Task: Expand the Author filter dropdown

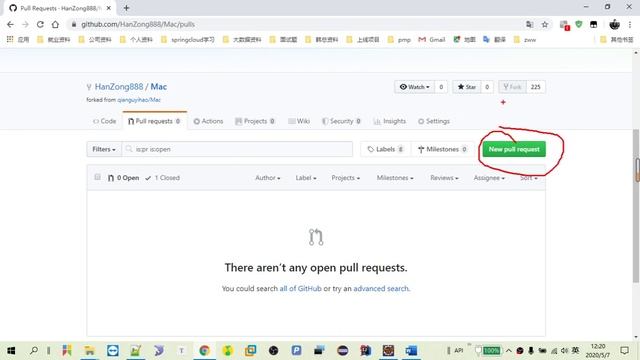Action: [x=268, y=178]
